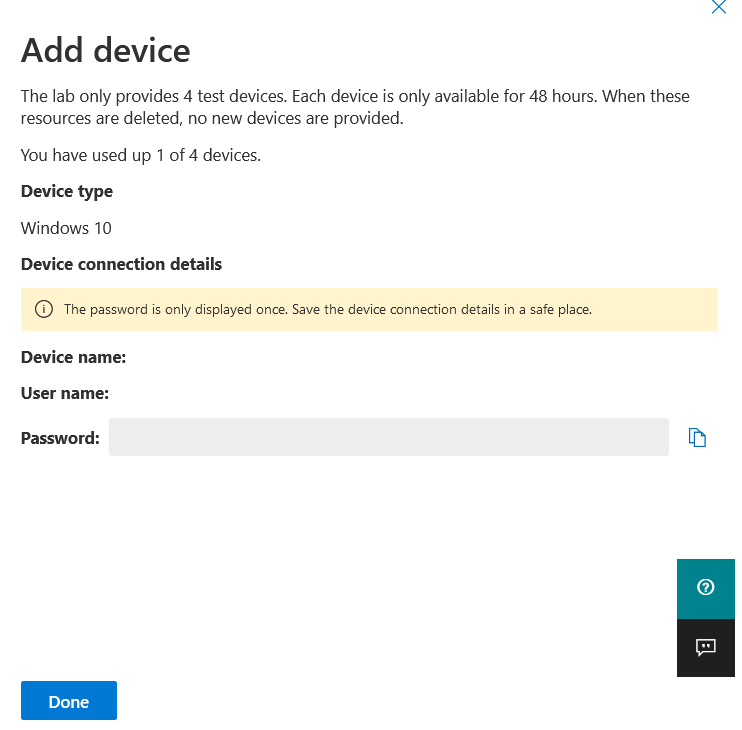Close the Add device panel
Viewport: 742px width, 730px height.
click(x=718, y=7)
